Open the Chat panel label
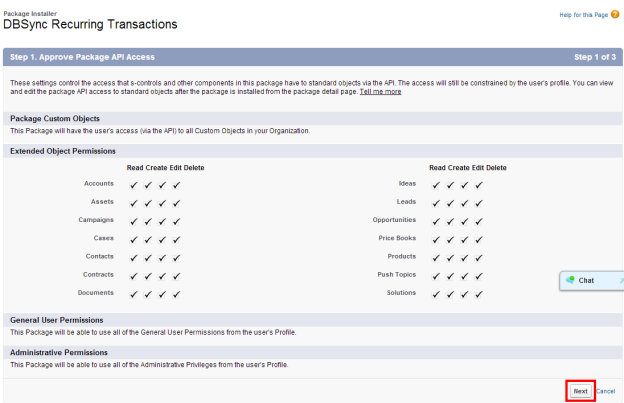The width and height of the screenshot is (624, 403). pos(587,281)
